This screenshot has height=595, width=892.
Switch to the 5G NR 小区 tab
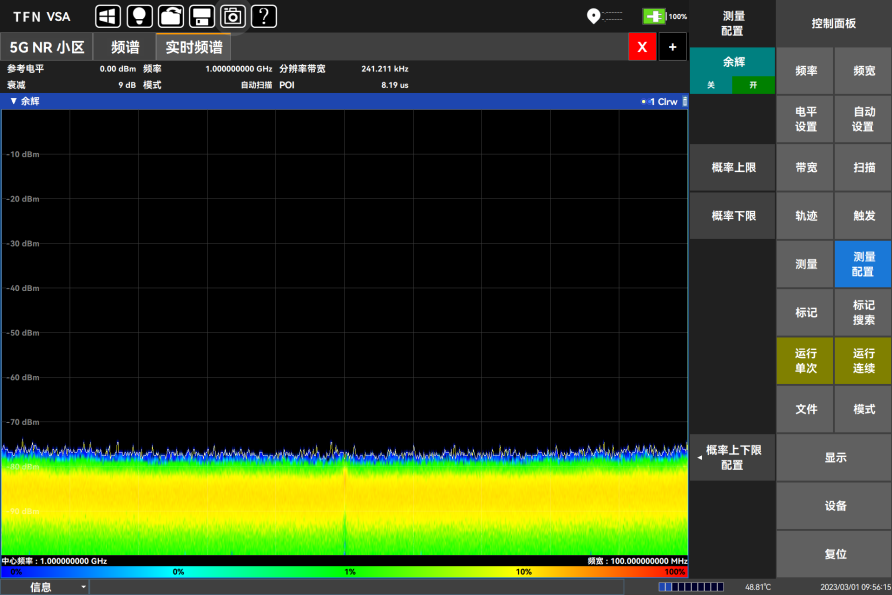[x=47, y=47]
